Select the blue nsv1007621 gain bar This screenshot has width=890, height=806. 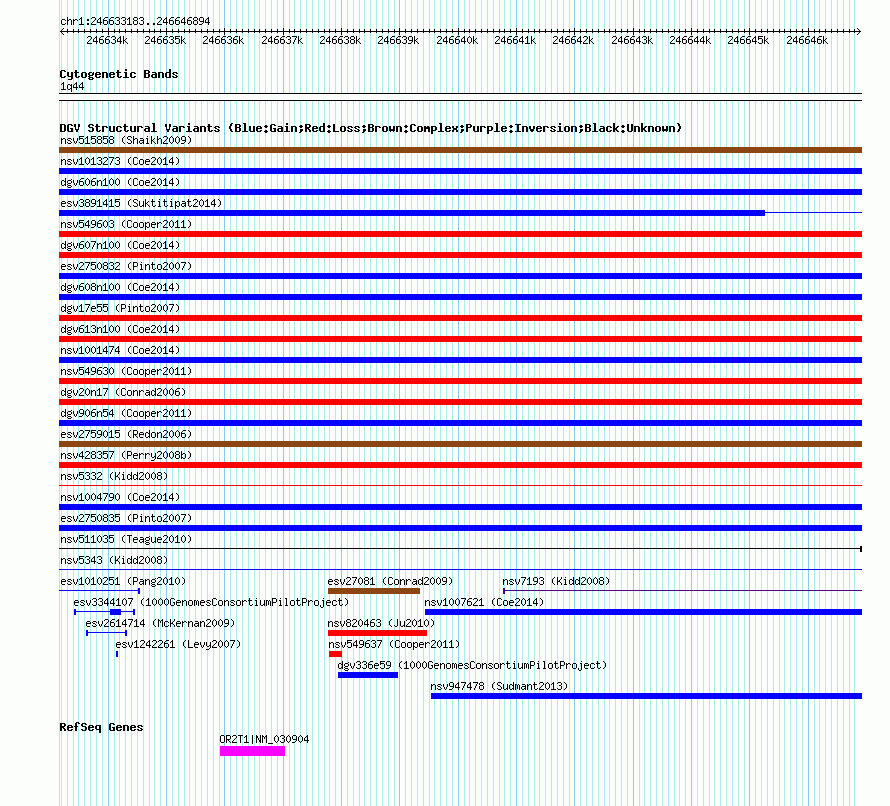pos(644,612)
